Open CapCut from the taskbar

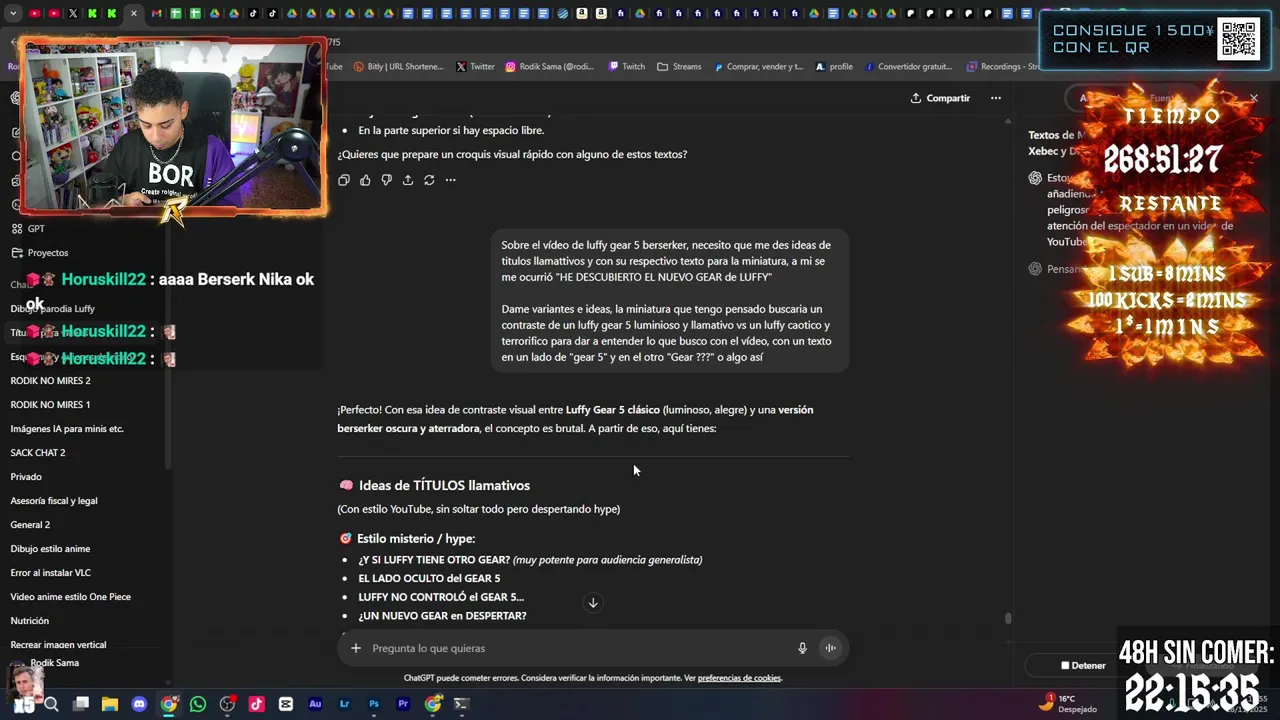pyautogui.click(x=286, y=704)
